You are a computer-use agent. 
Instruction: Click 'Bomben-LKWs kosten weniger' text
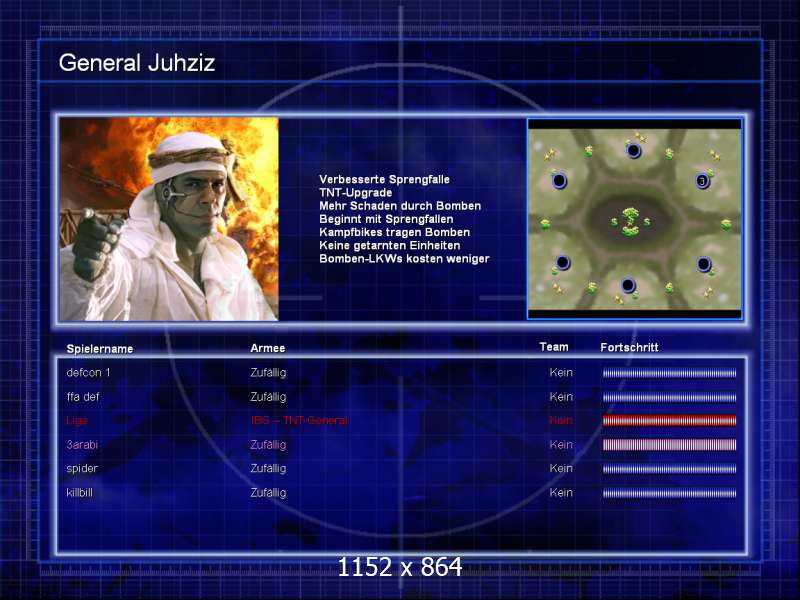click(x=404, y=259)
